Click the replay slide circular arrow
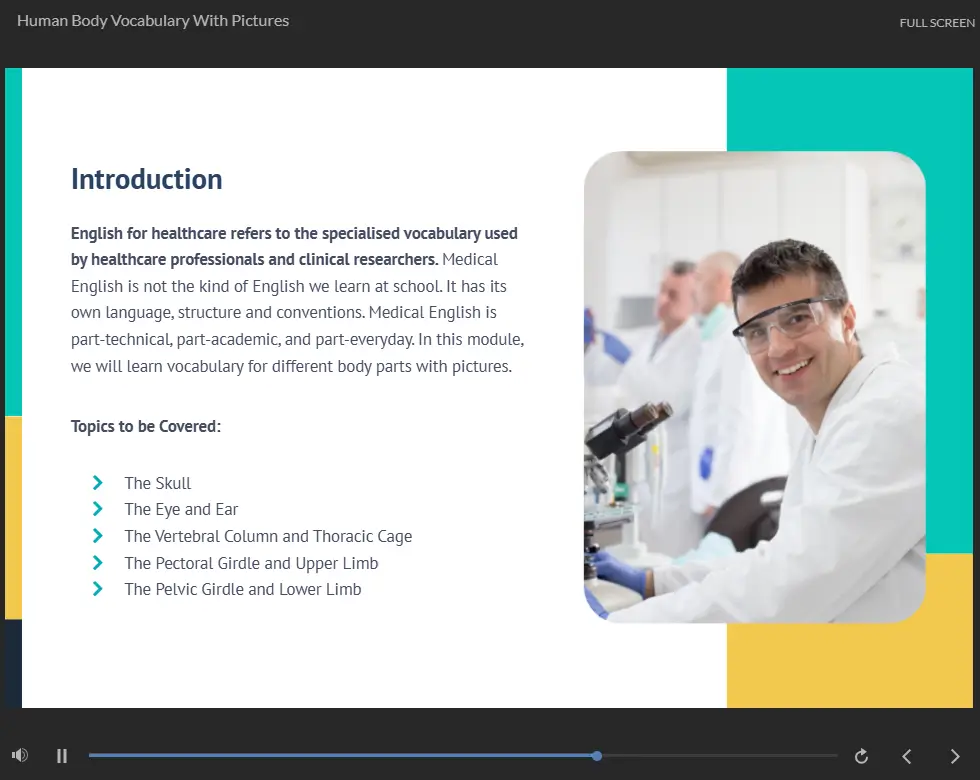 tap(861, 756)
